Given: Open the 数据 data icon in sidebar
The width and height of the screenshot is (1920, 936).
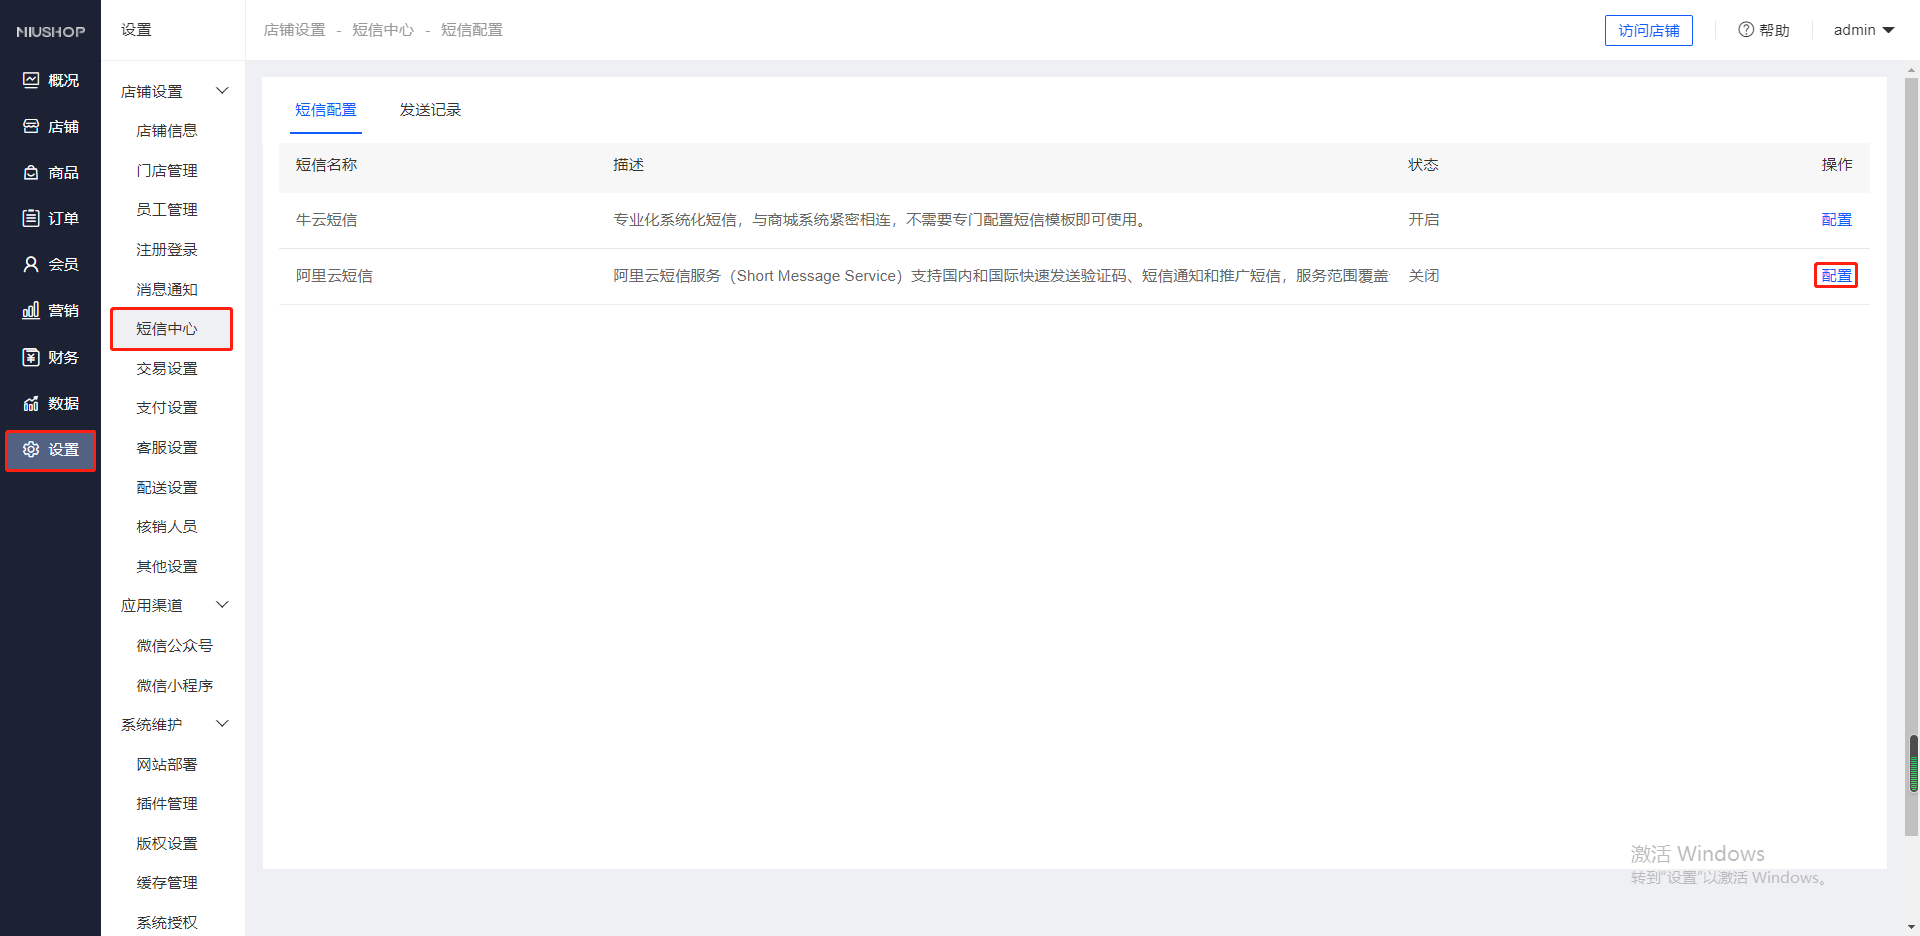Looking at the screenshot, I should click(31, 403).
